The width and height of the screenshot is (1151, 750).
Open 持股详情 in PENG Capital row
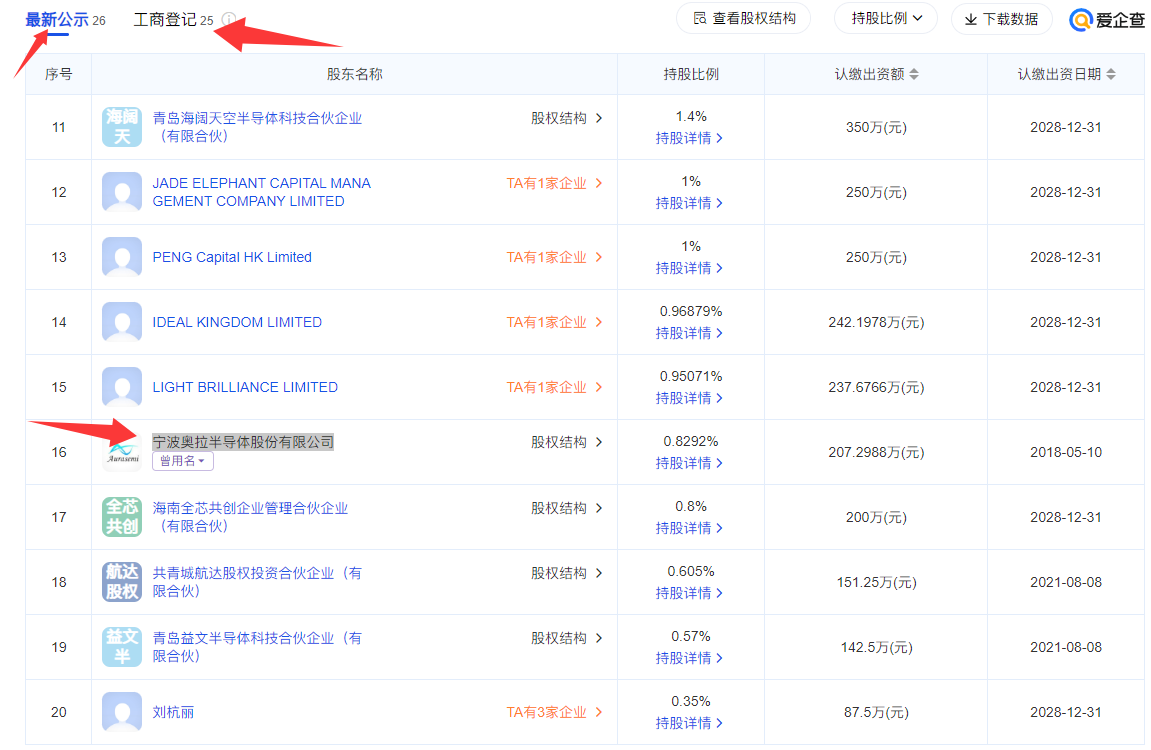(689, 268)
